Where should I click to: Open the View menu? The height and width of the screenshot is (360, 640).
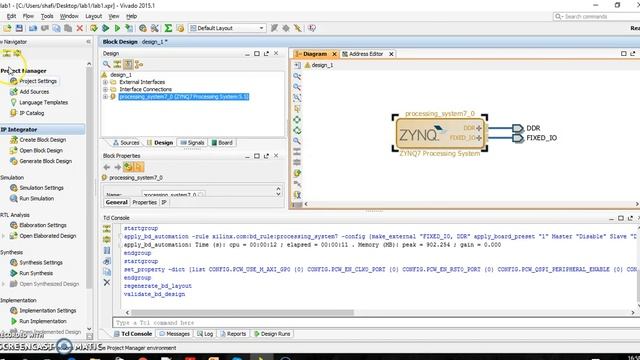(x=113, y=16)
